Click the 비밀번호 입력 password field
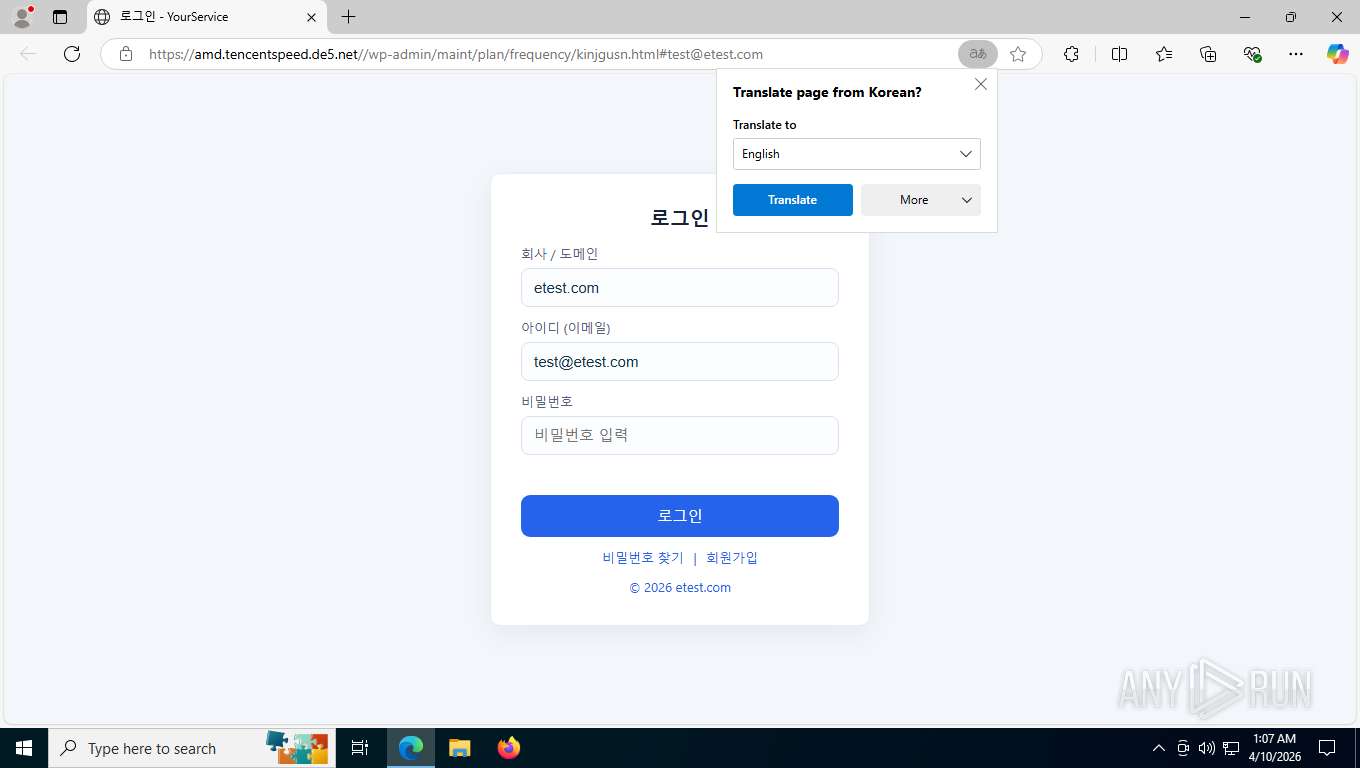 (x=680, y=435)
